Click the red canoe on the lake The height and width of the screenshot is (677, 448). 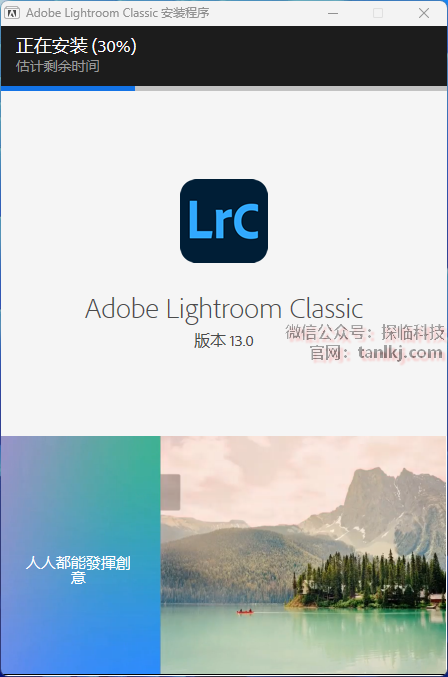245,611
